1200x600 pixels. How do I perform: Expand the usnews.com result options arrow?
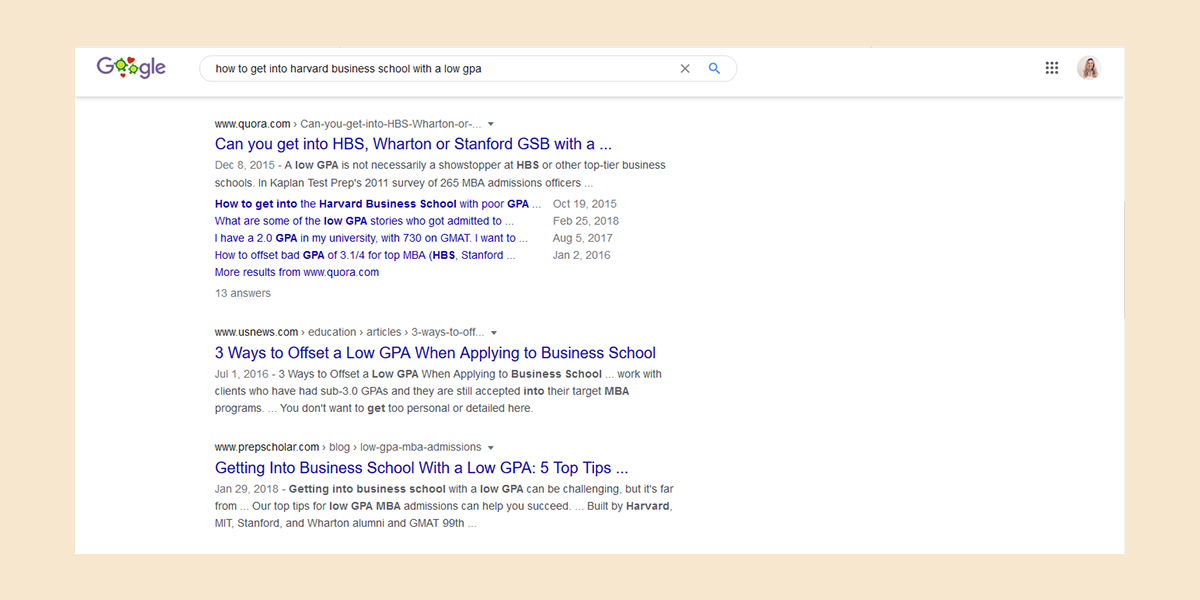[494, 332]
